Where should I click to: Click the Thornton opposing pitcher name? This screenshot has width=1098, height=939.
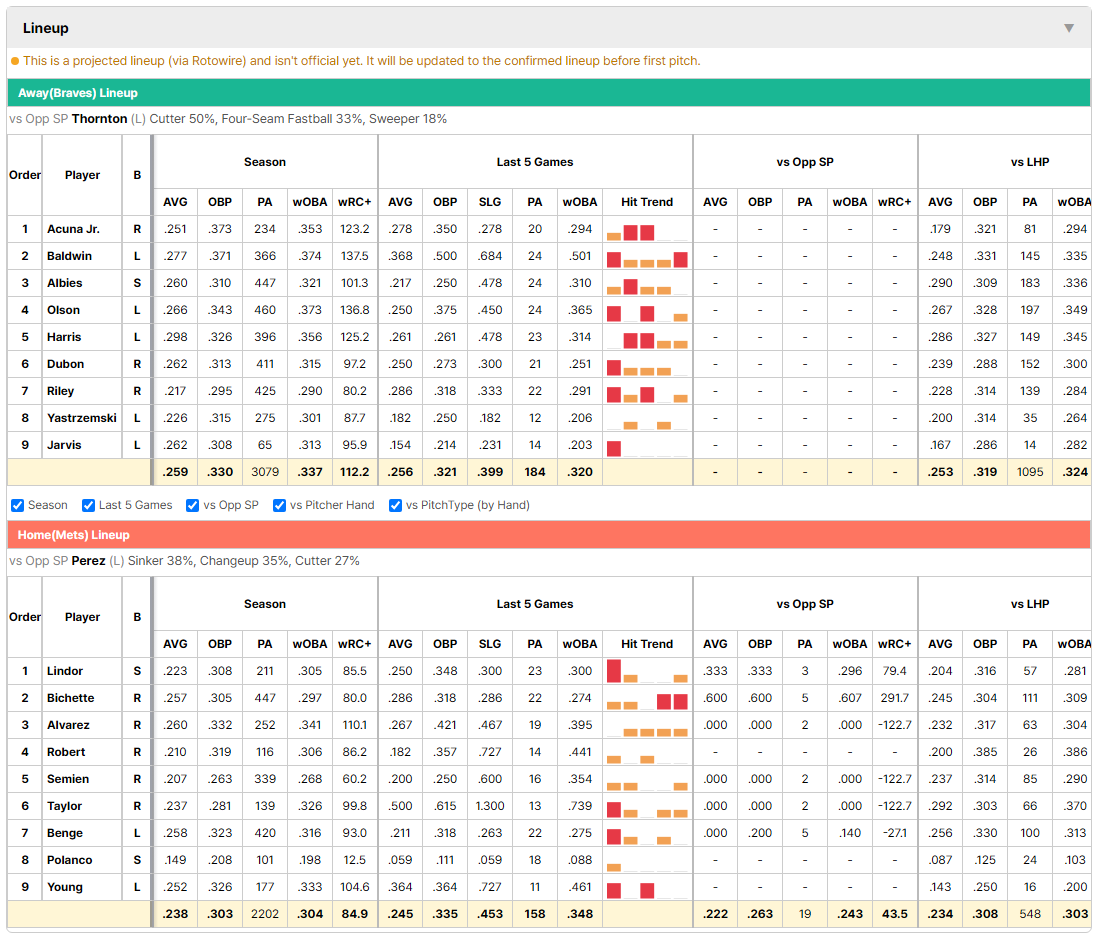[99, 119]
